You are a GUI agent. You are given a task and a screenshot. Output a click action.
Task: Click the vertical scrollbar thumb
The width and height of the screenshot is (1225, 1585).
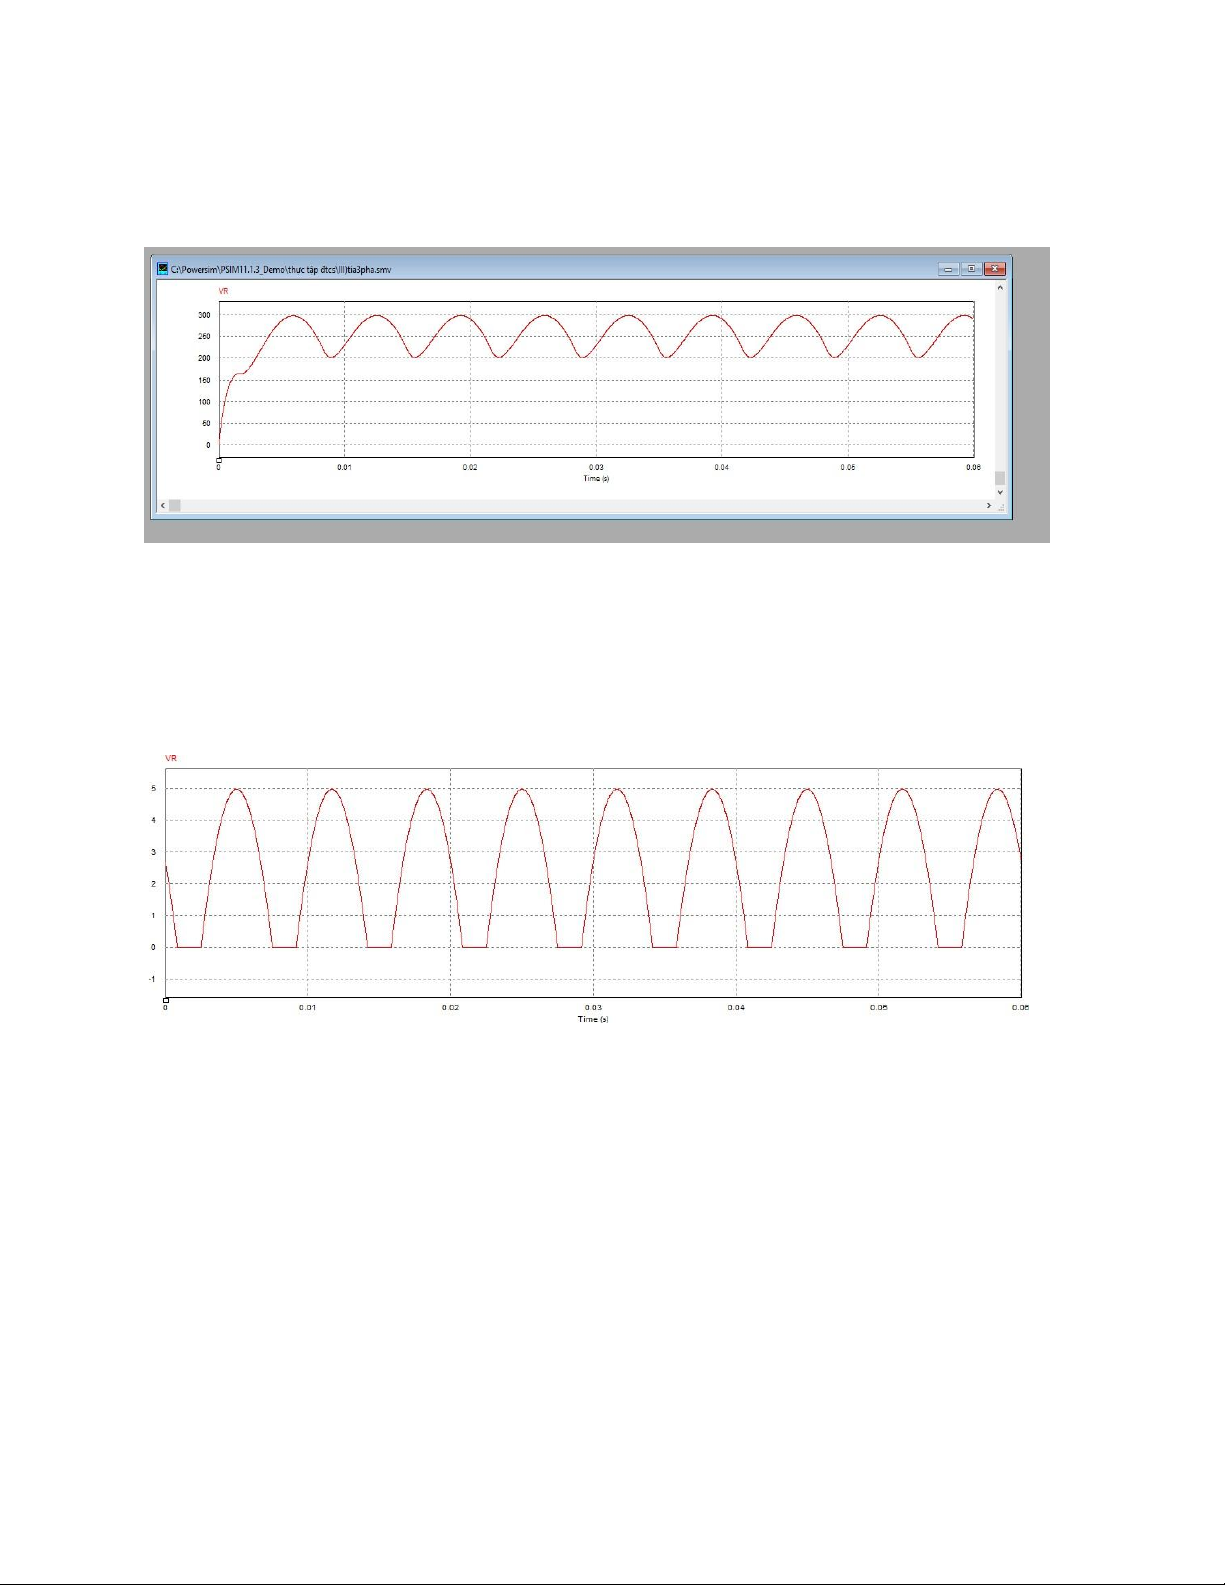(1000, 478)
